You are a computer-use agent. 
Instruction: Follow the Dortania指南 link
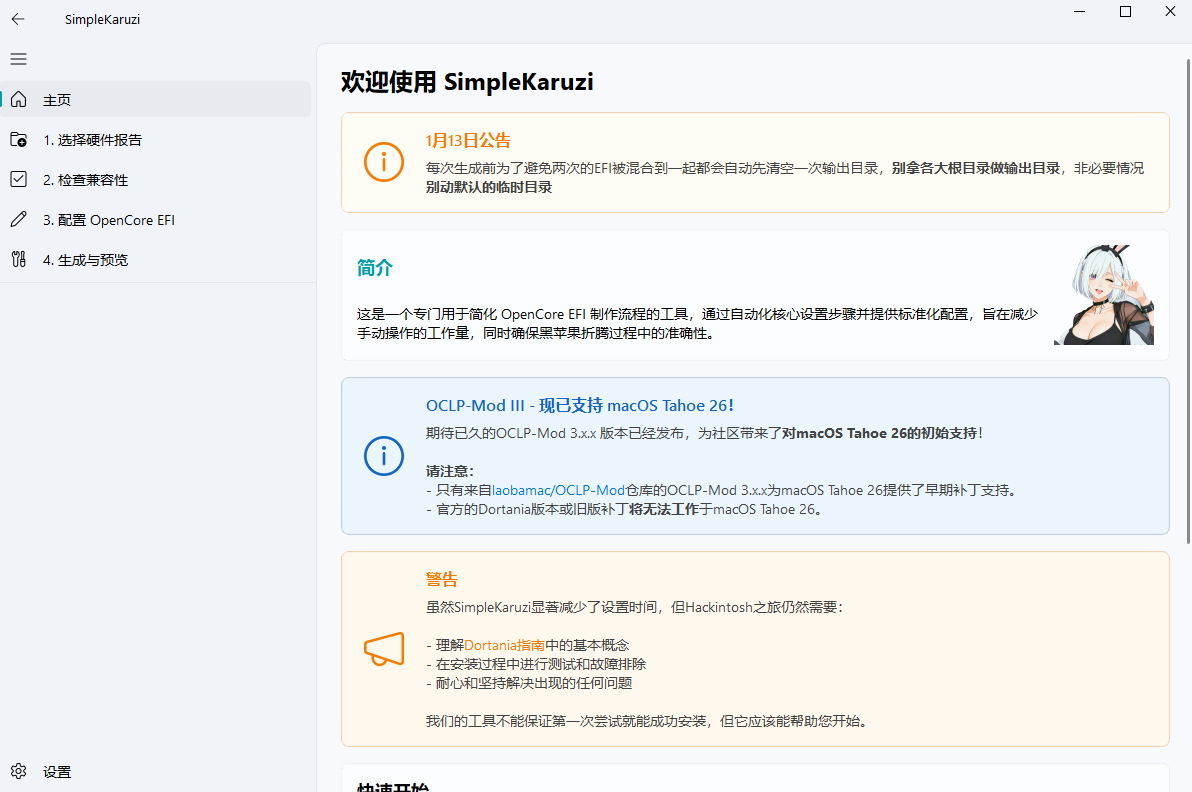coord(504,645)
